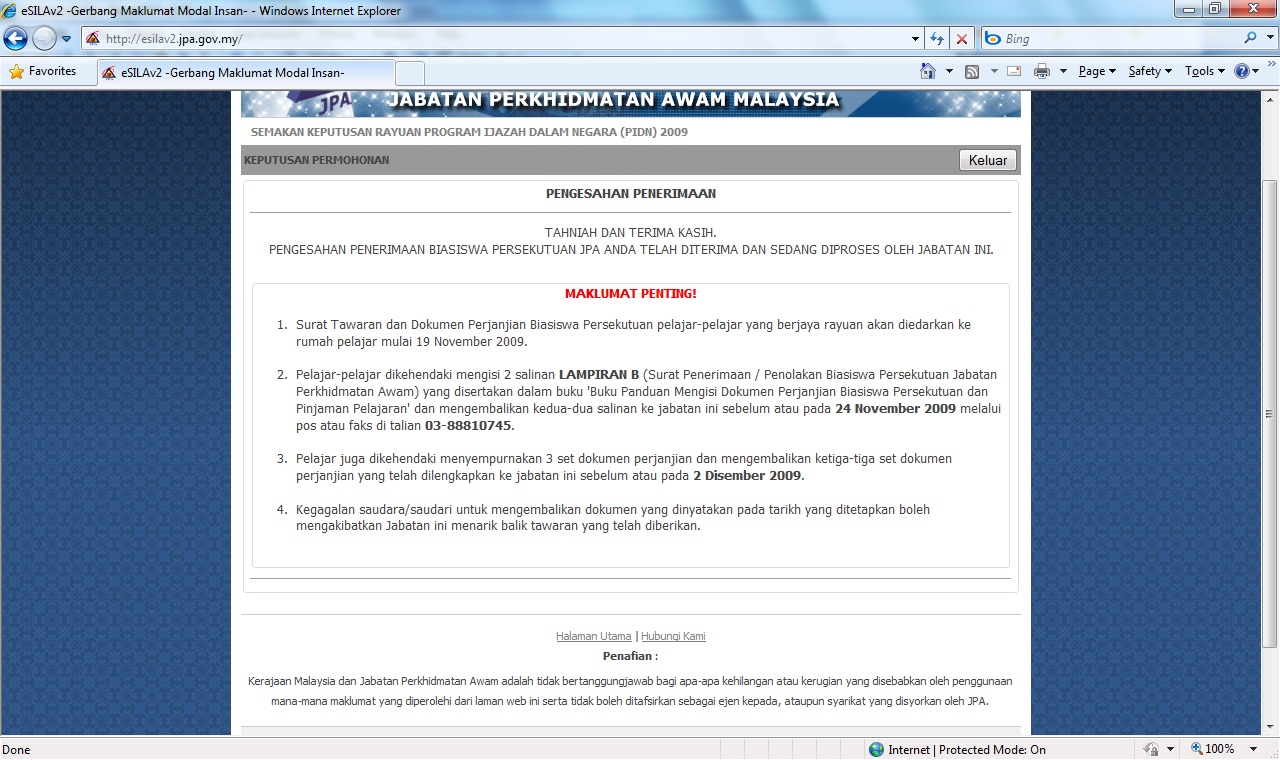Click the Internet Explorer window title icon
This screenshot has height=760, width=1280.
tap(10, 11)
